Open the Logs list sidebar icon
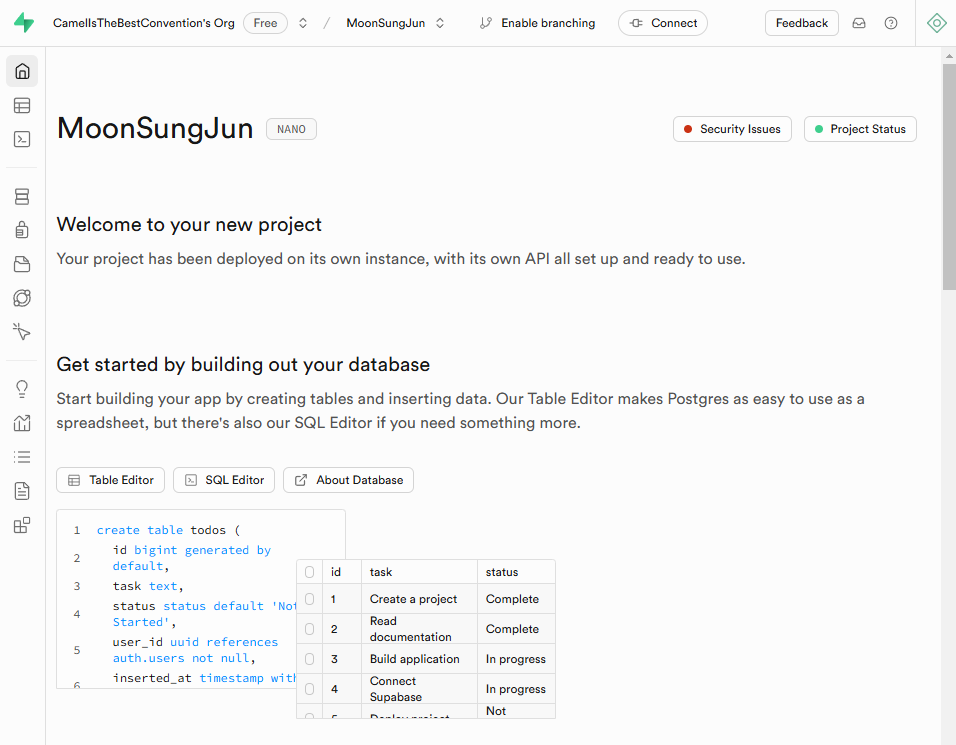Viewport: 956px width, 745px height. pyautogui.click(x=22, y=457)
